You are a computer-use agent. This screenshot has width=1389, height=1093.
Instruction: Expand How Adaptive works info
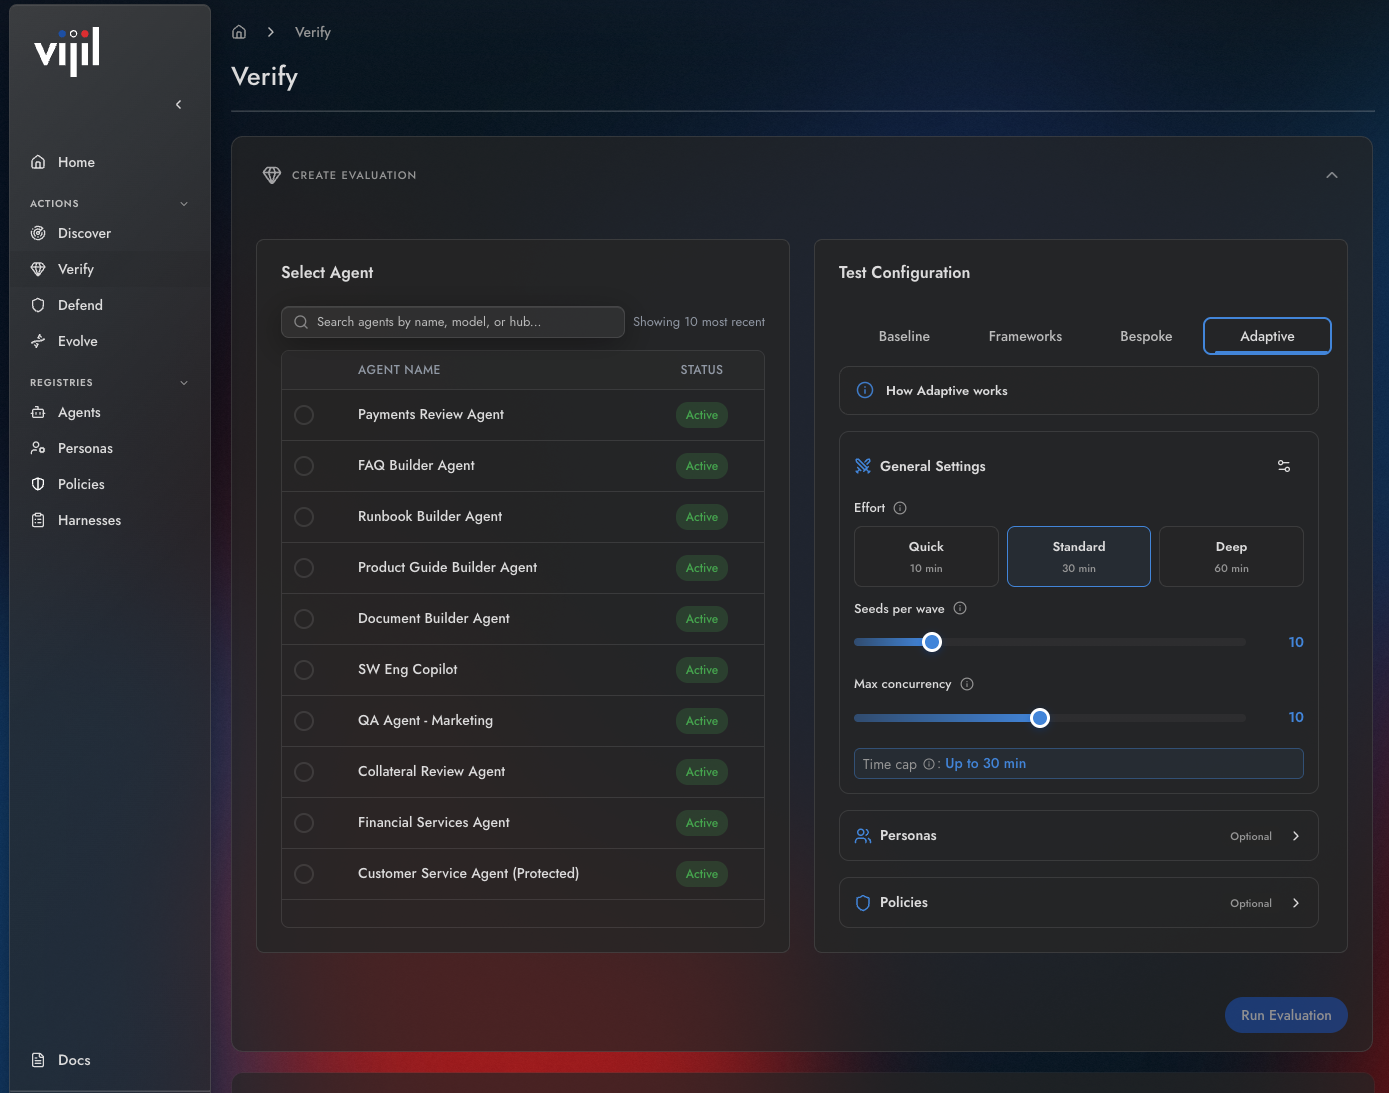pos(1078,391)
